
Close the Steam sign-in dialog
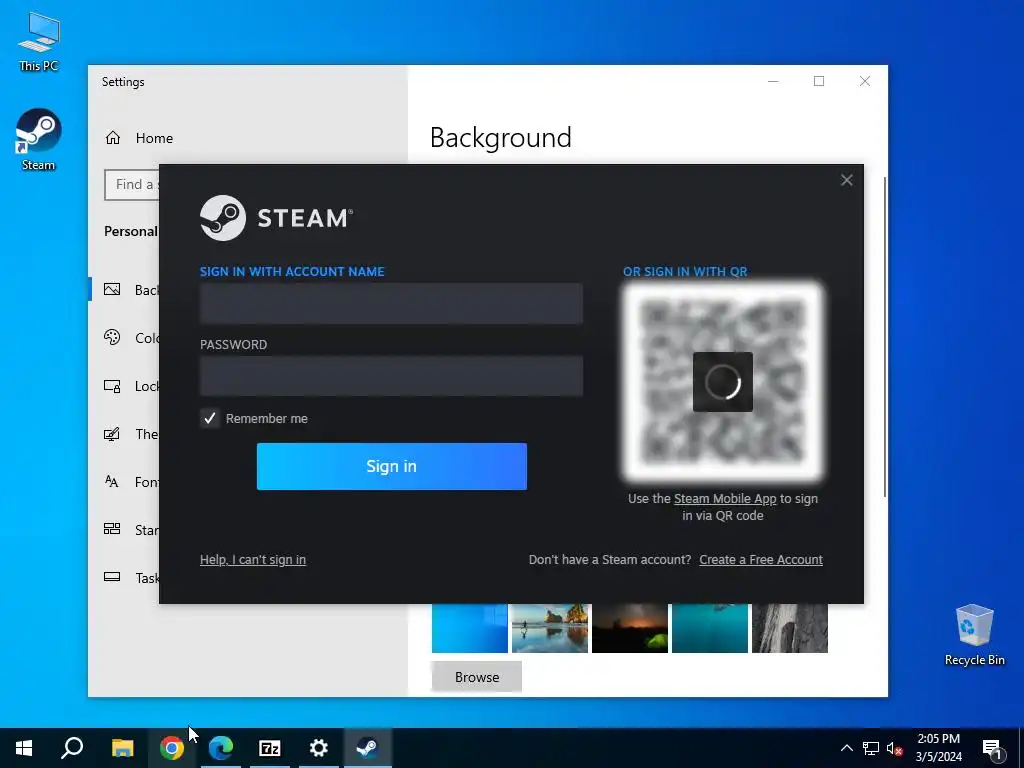click(x=846, y=180)
